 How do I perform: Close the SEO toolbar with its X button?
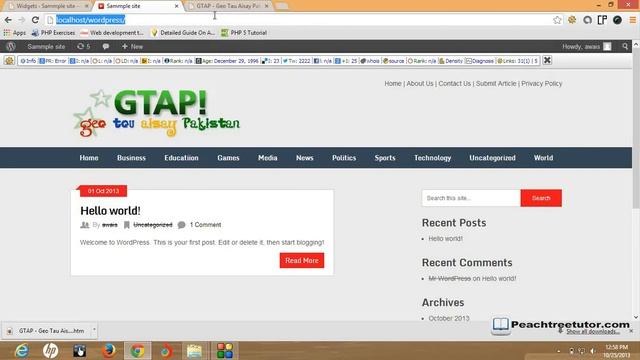[547, 60]
